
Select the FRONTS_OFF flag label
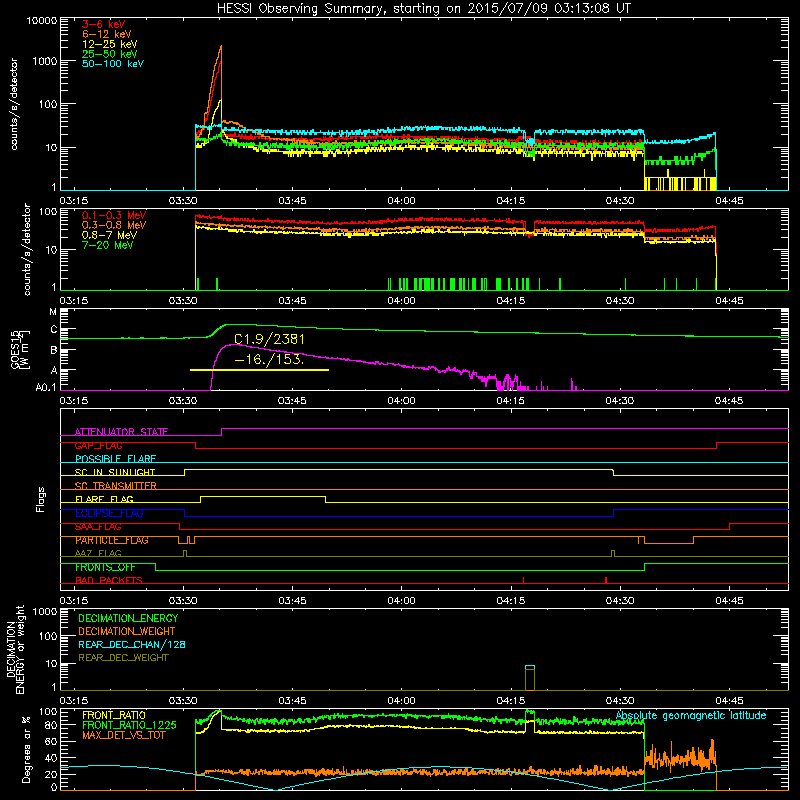105,567
